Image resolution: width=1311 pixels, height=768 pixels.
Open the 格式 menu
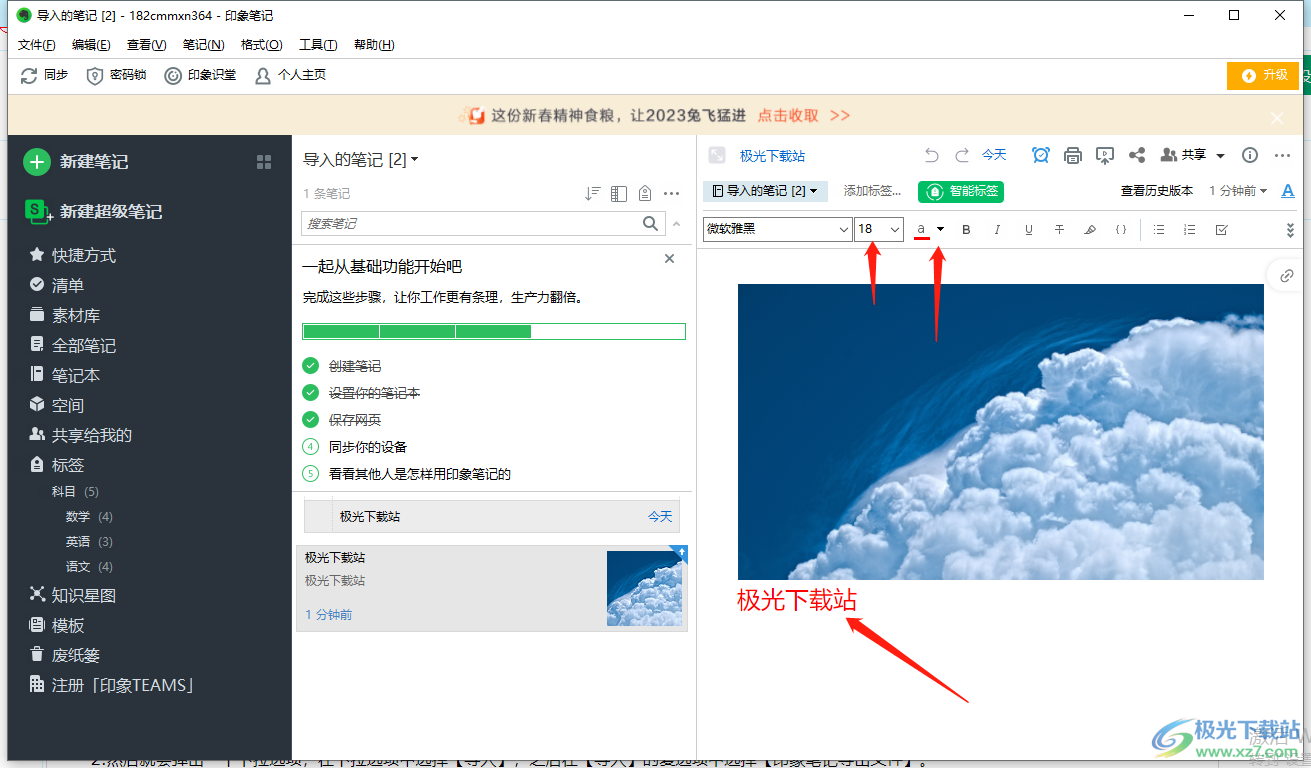click(262, 45)
